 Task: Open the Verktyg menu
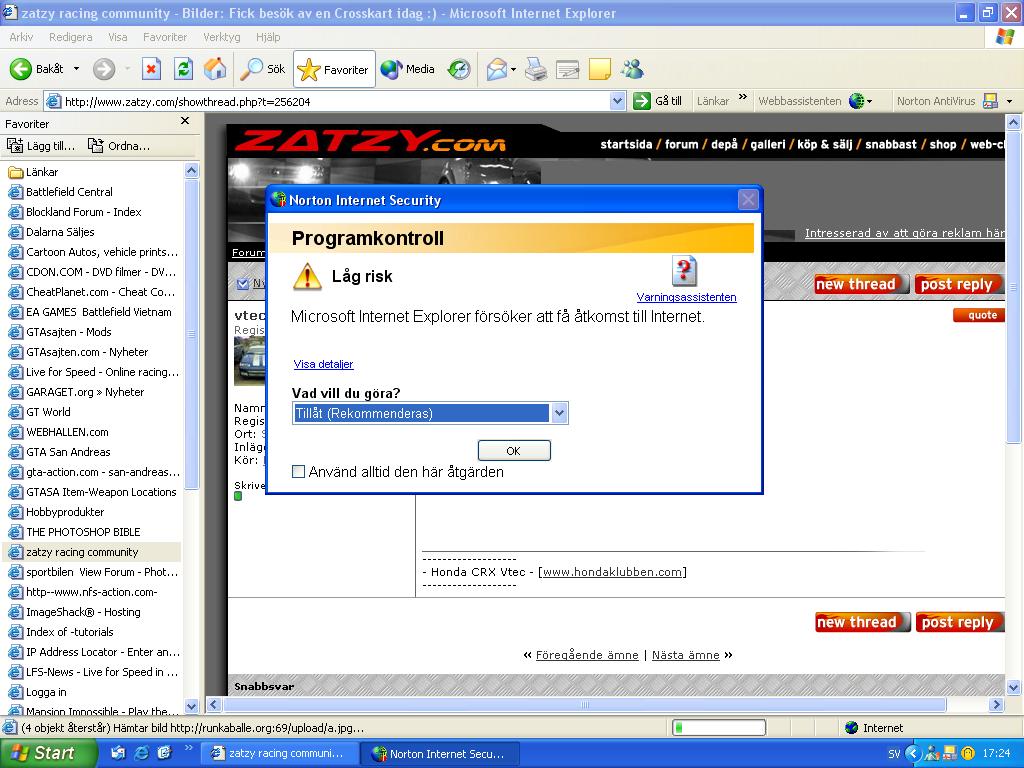[221, 37]
